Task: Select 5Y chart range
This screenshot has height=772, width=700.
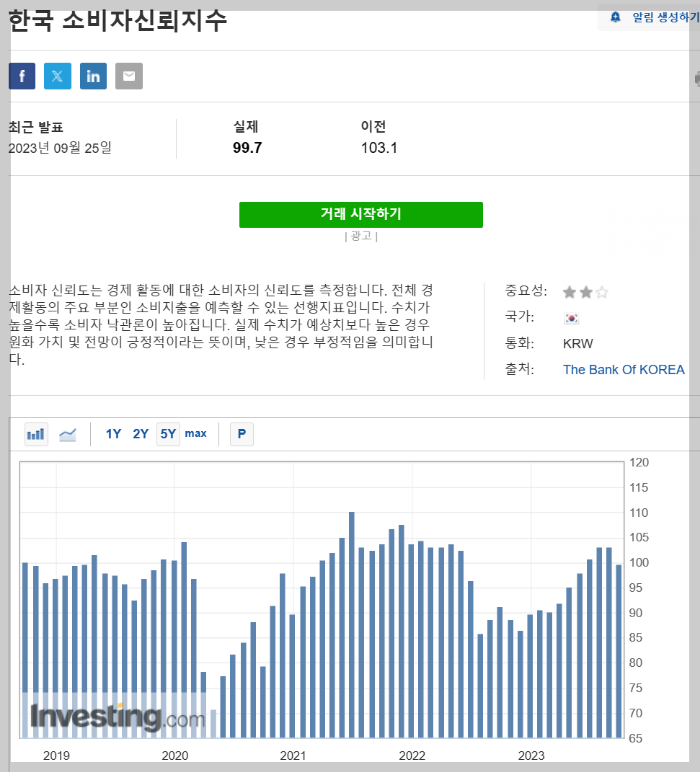Action: (x=168, y=434)
